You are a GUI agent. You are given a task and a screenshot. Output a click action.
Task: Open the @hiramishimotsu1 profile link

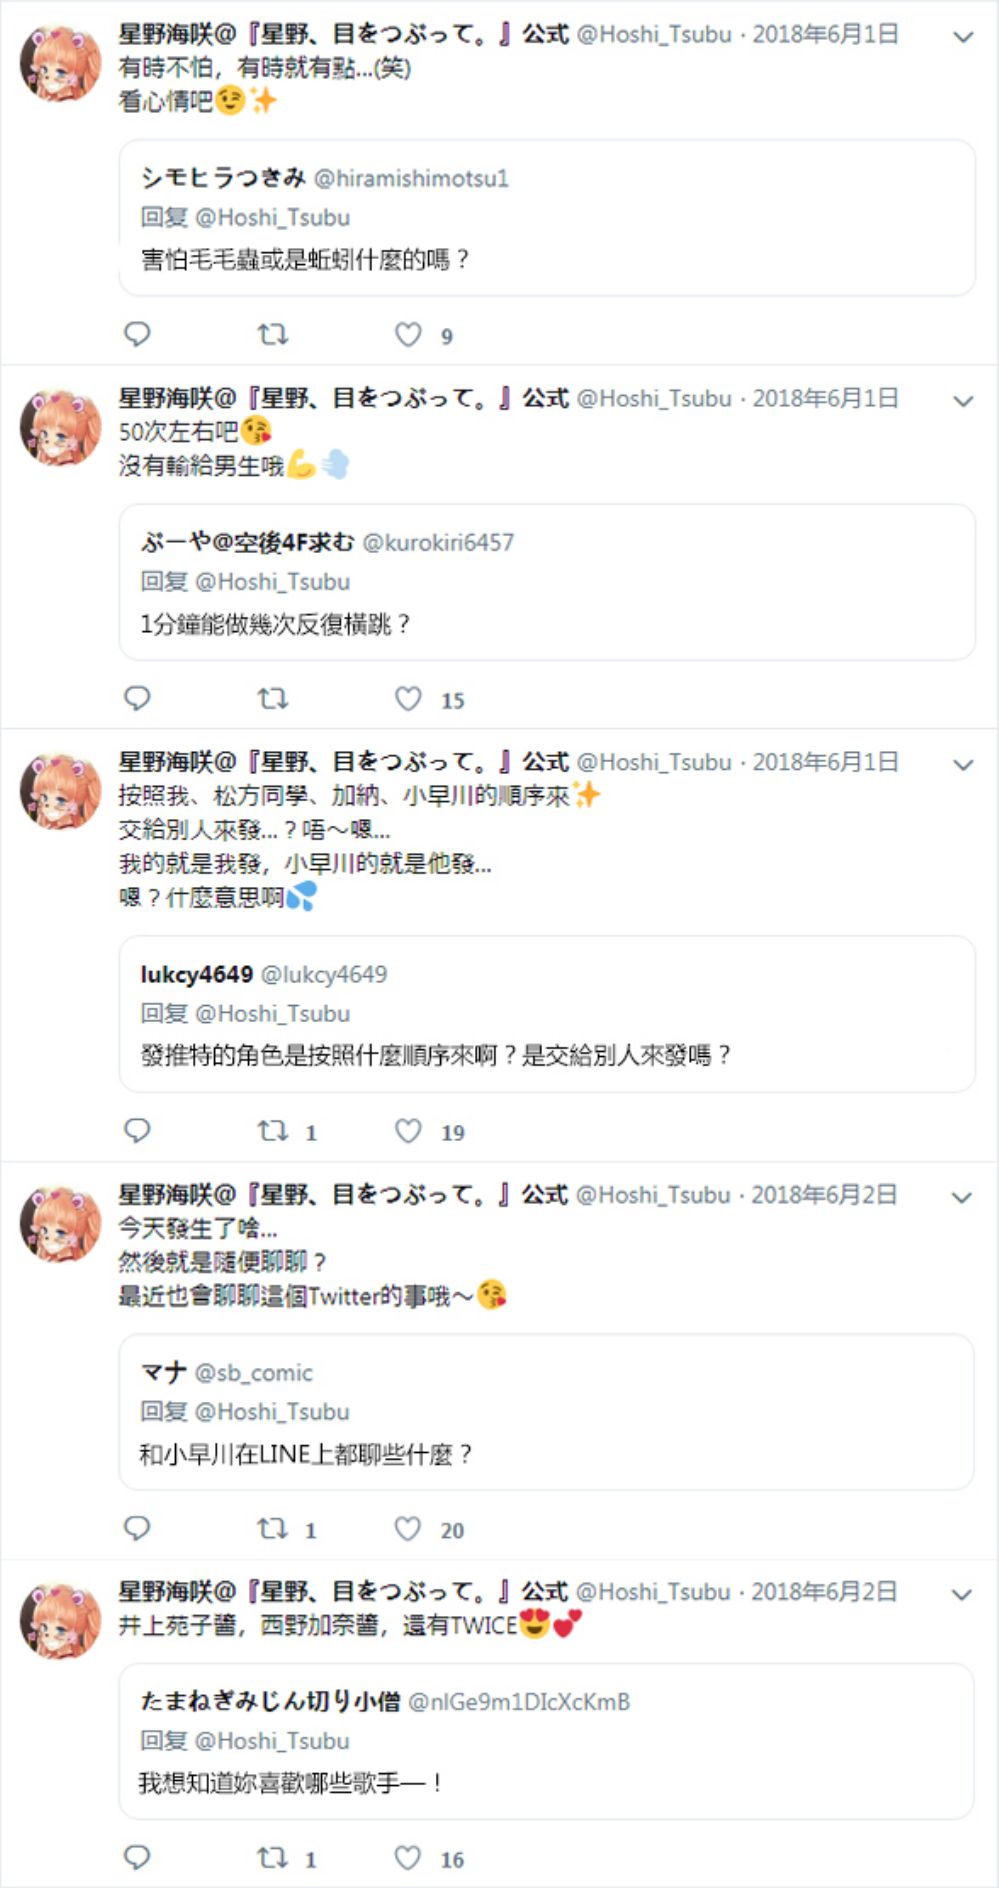tap(411, 178)
